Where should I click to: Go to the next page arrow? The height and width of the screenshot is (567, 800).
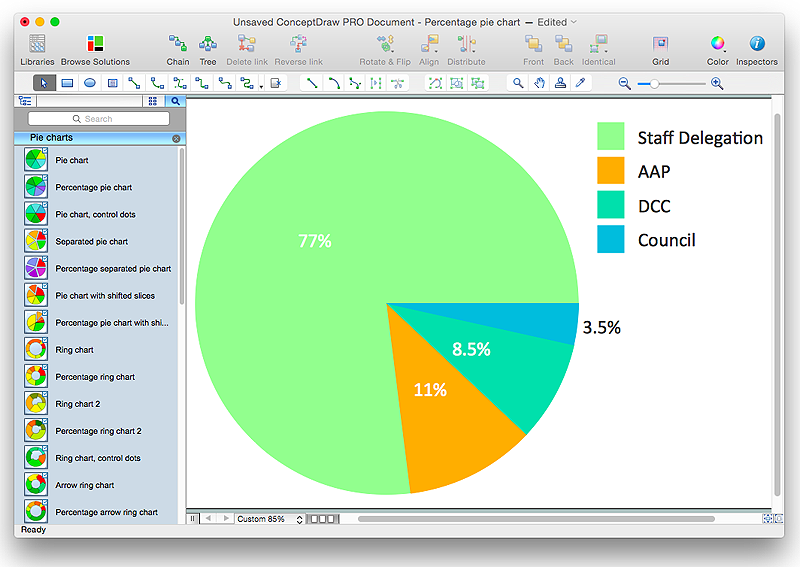[226, 519]
